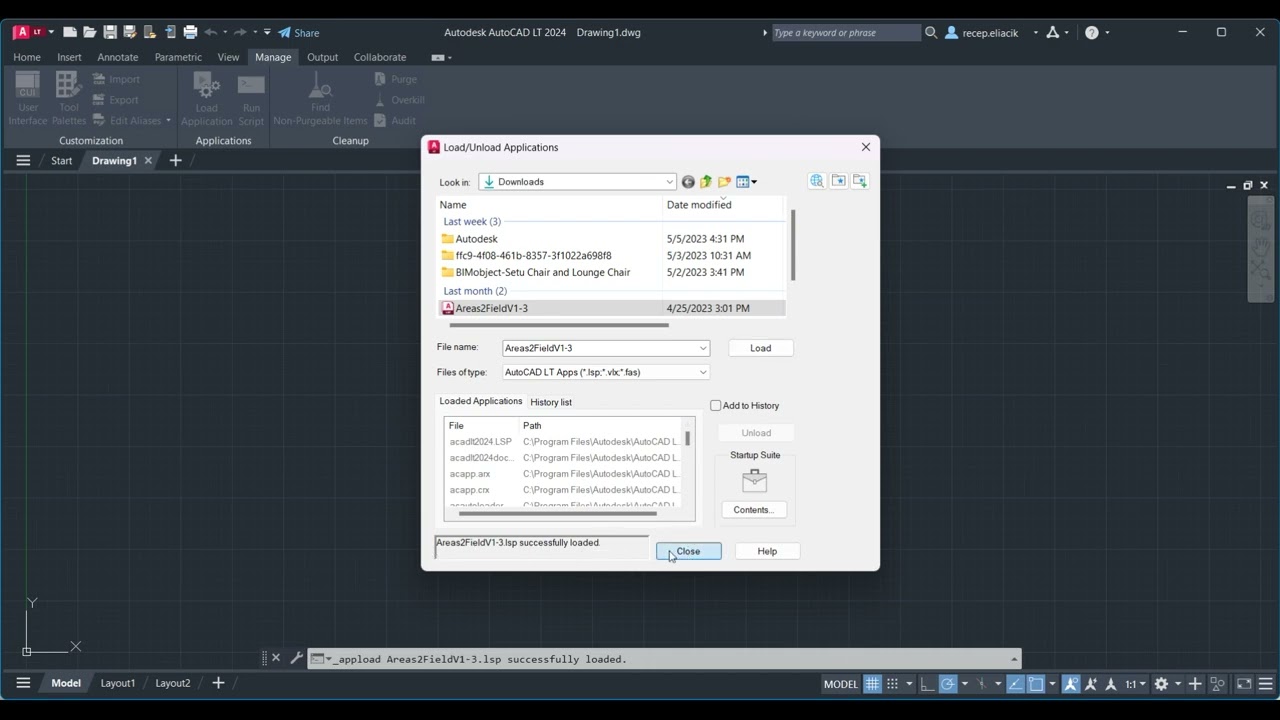Select the Areas2FieldV1-3 file row

click(x=612, y=308)
